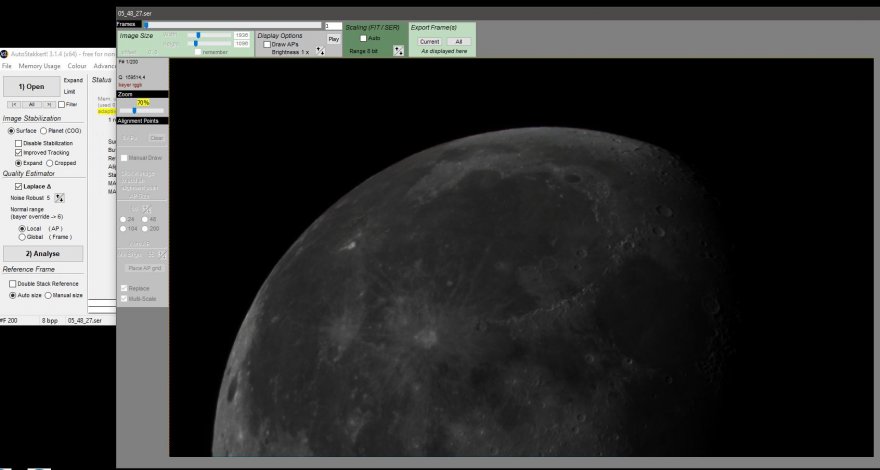Open the Advanced menu
The height and width of the screenshot is (470, 880).
pyautogui.click(x=104, y=66)
